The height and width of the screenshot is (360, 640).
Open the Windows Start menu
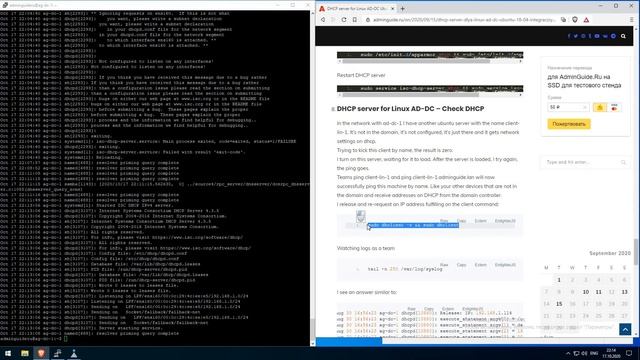point(8,353)
